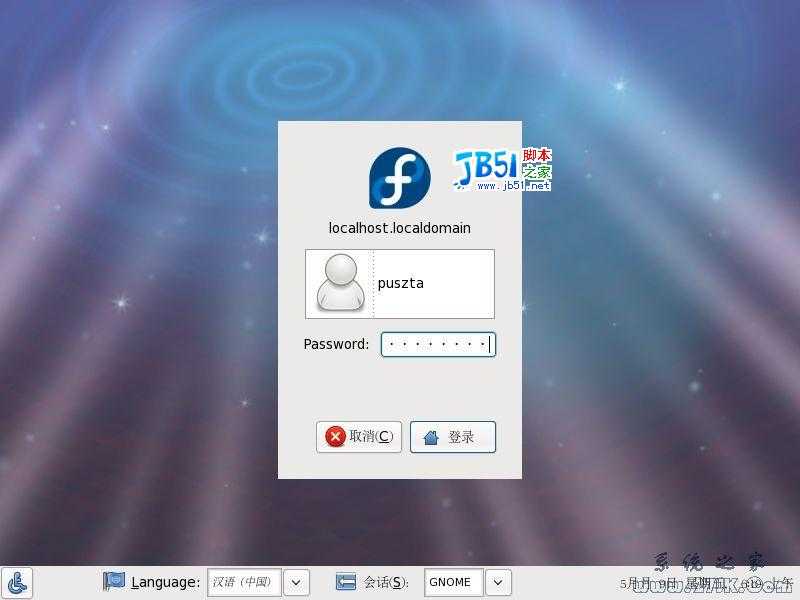Click the session icon beside 会话(S)

345,582
